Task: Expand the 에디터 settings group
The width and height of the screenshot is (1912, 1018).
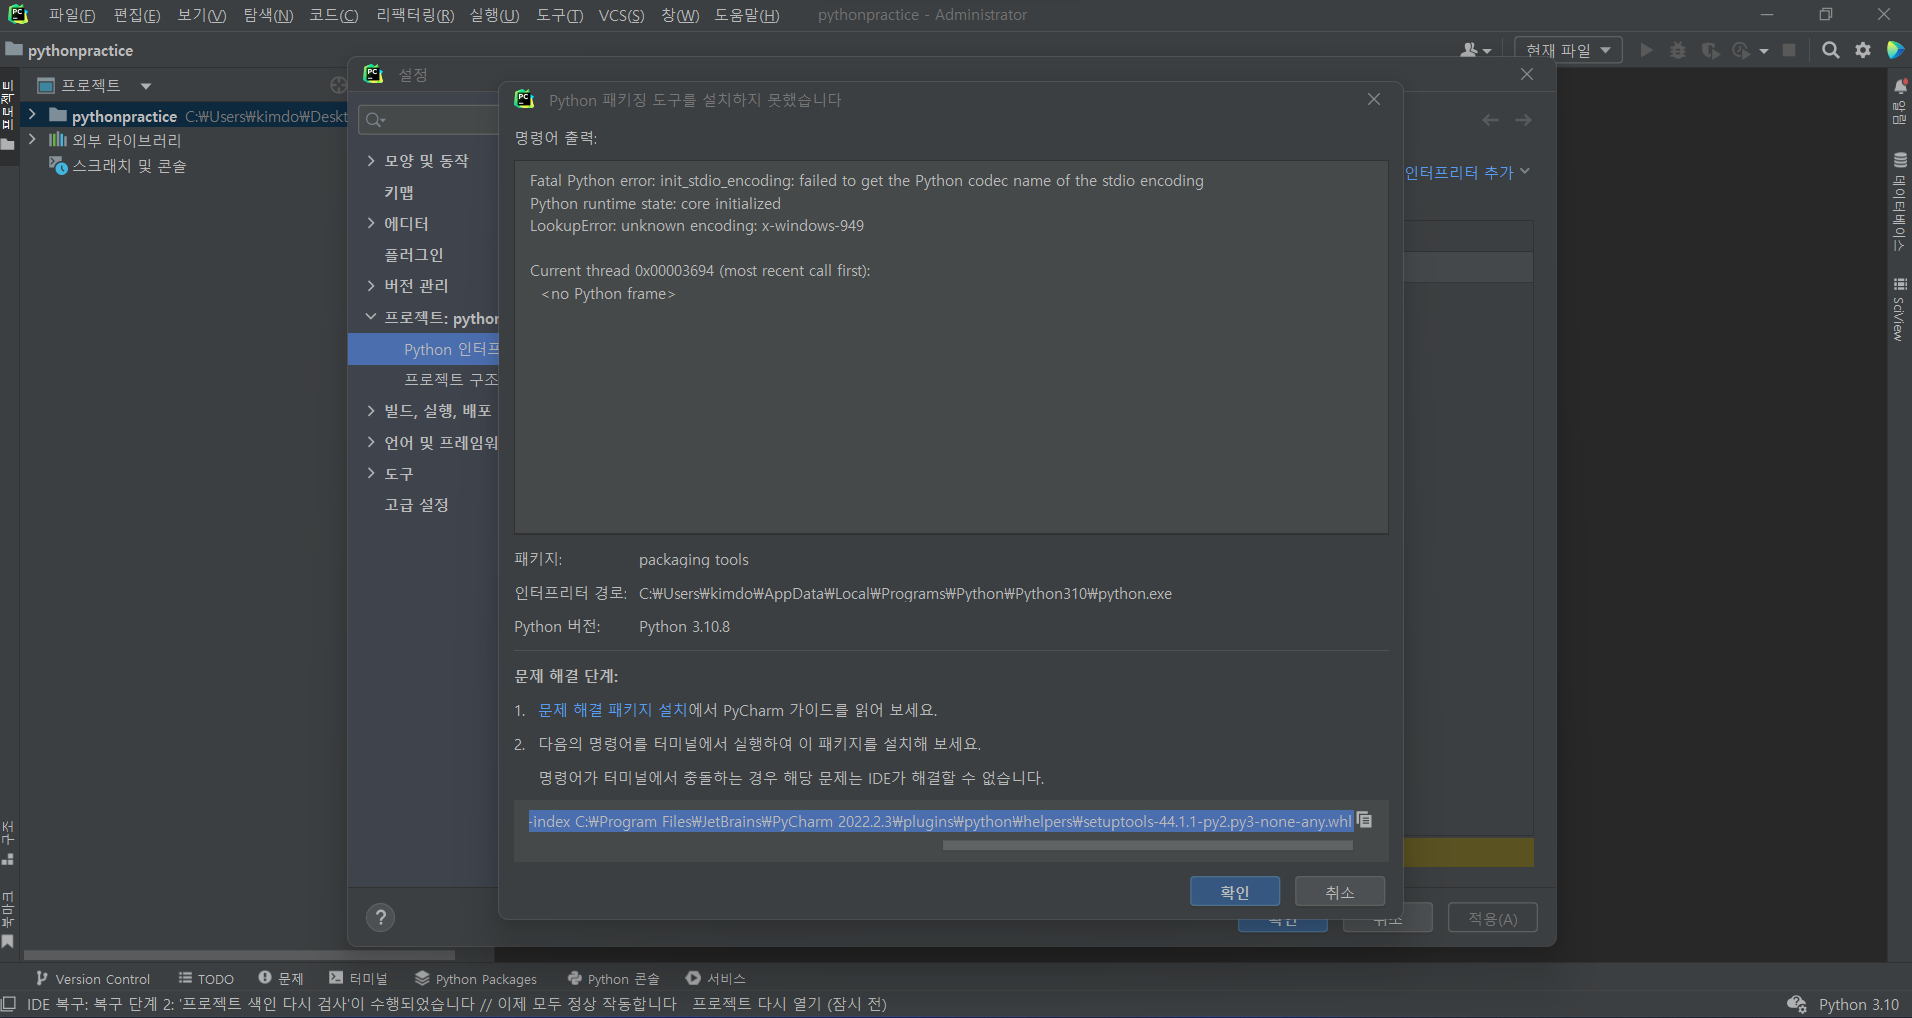Action: 371,223
